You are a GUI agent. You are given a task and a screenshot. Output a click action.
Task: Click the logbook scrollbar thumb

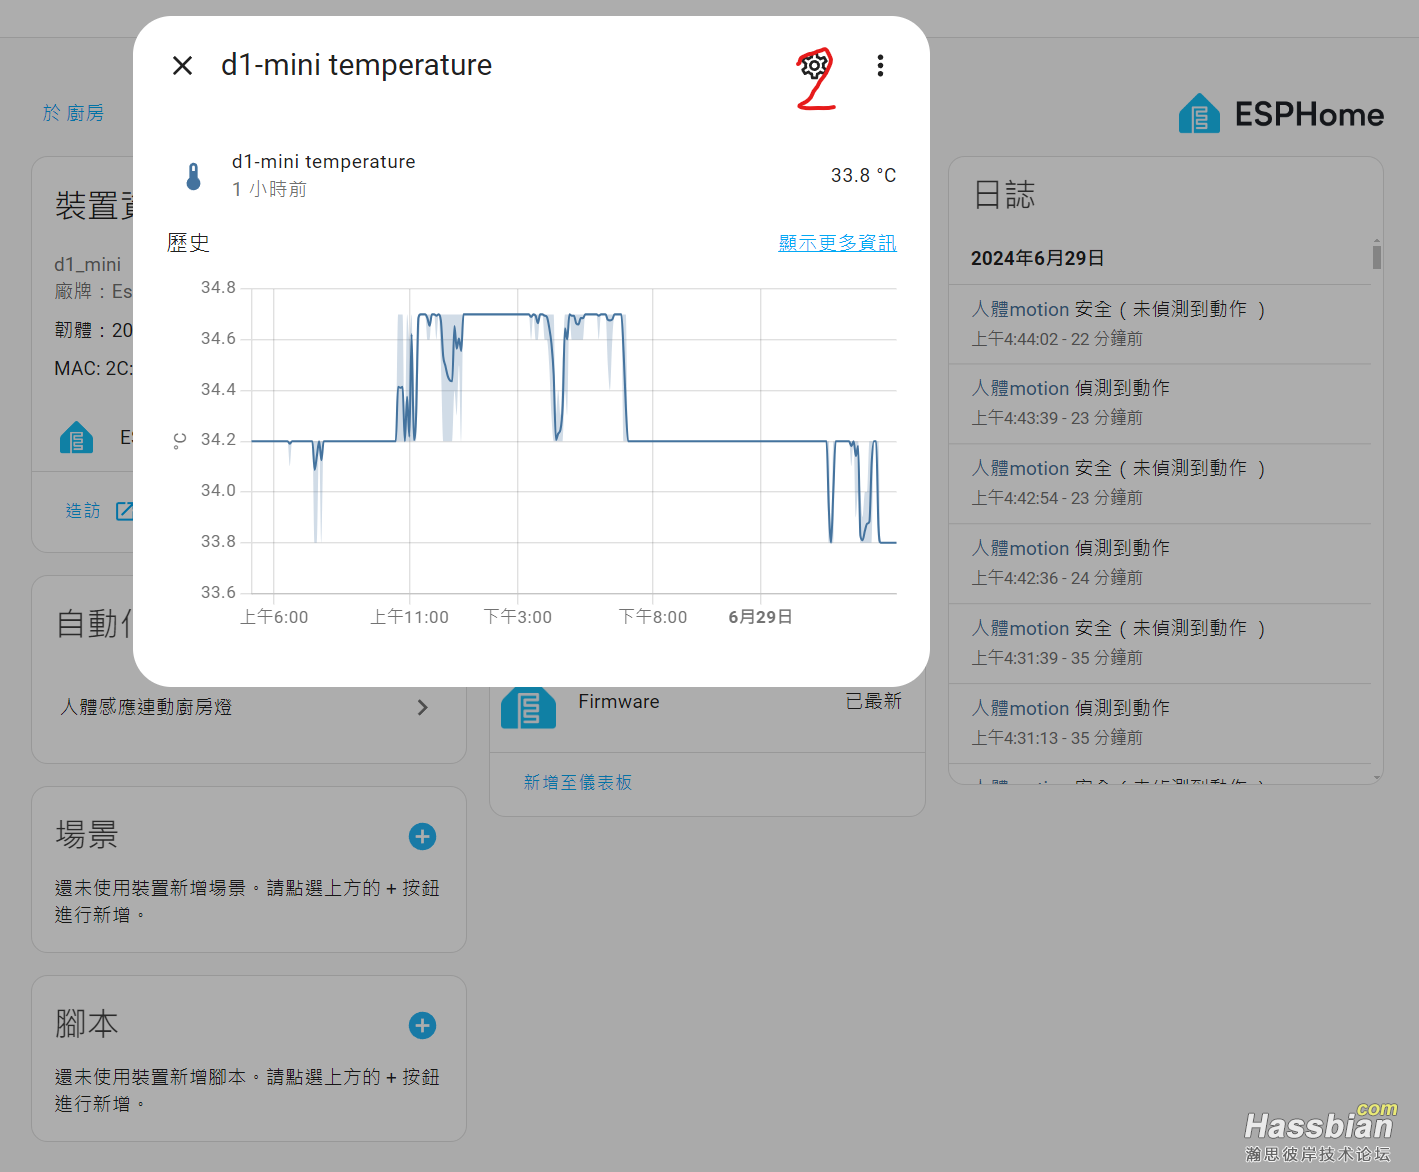(x=1377, y=257)
